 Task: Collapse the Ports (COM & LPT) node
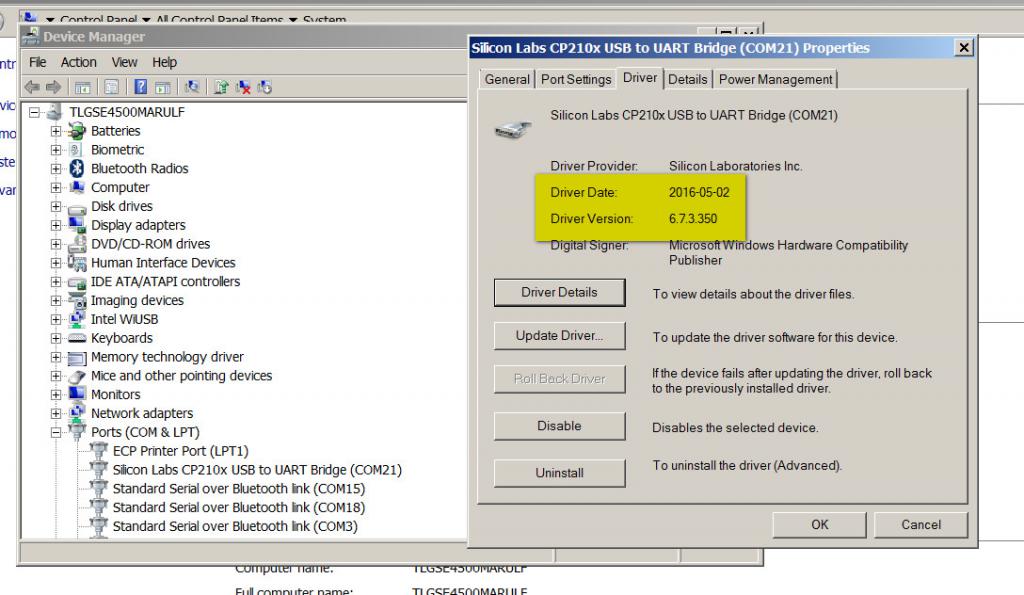click(56, 432)
